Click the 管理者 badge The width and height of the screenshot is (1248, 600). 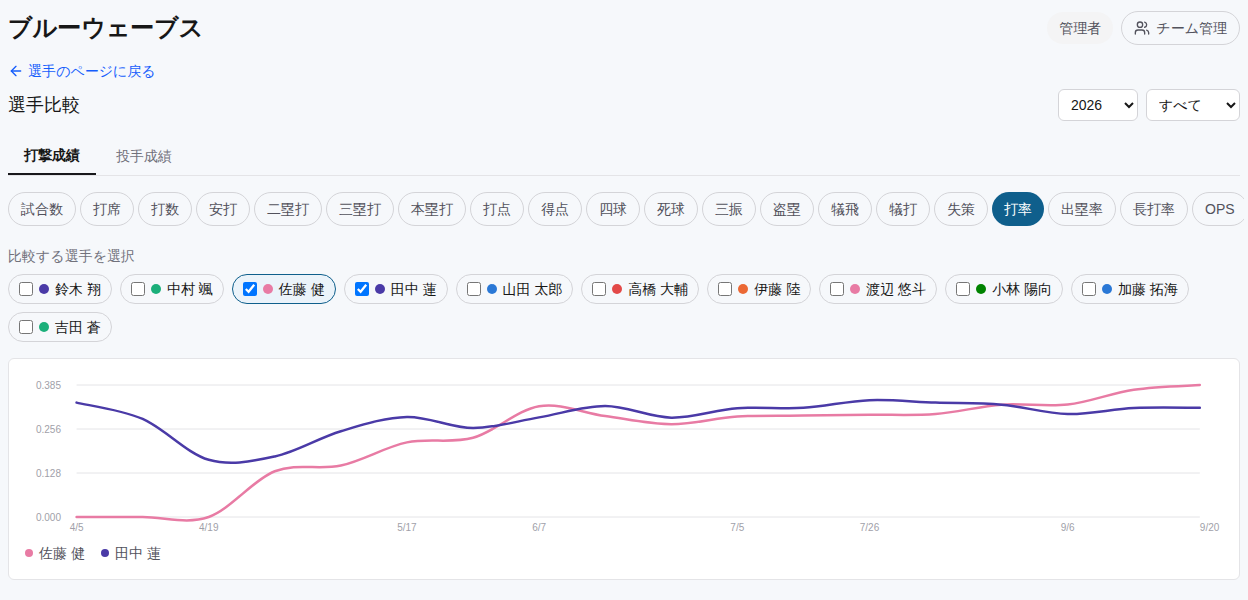(x=1080, y=28)
